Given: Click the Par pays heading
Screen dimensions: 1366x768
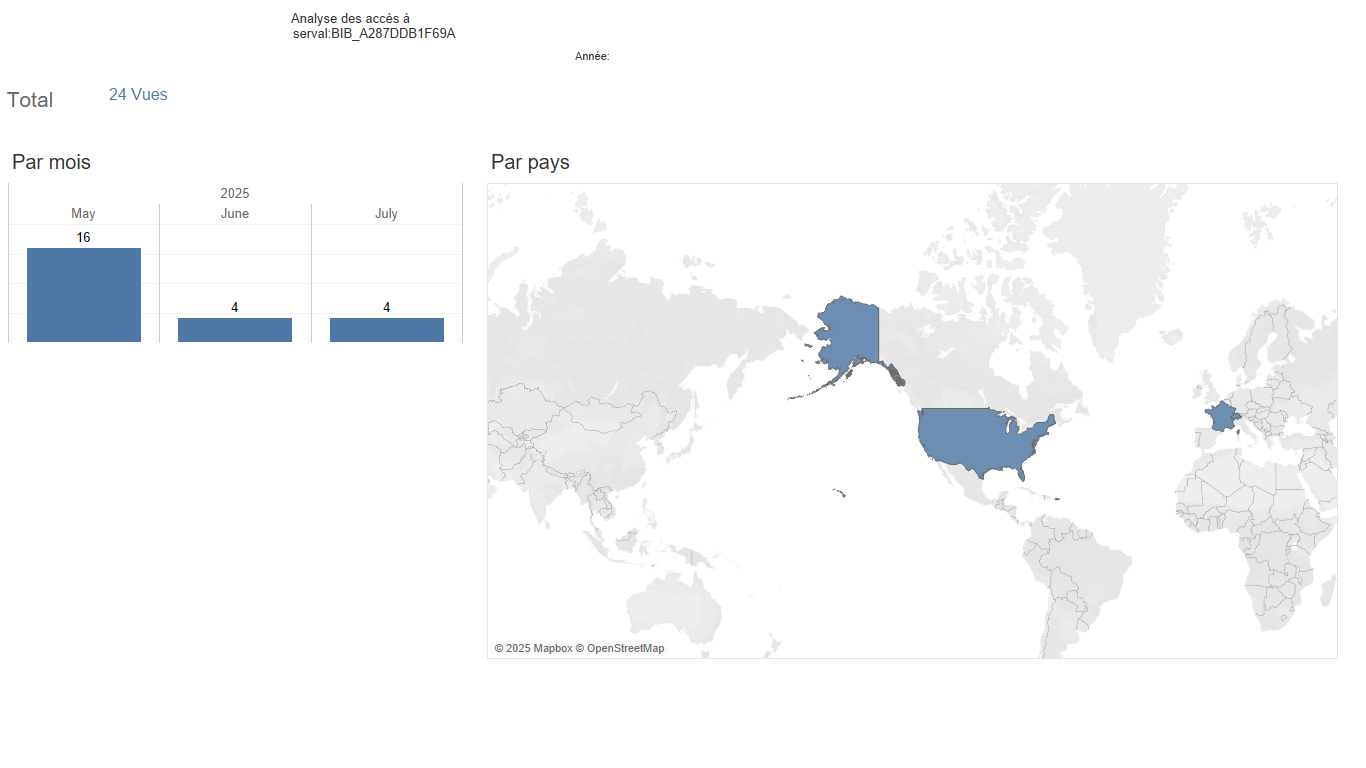Looking at the screenshot, I should point(530,162).
